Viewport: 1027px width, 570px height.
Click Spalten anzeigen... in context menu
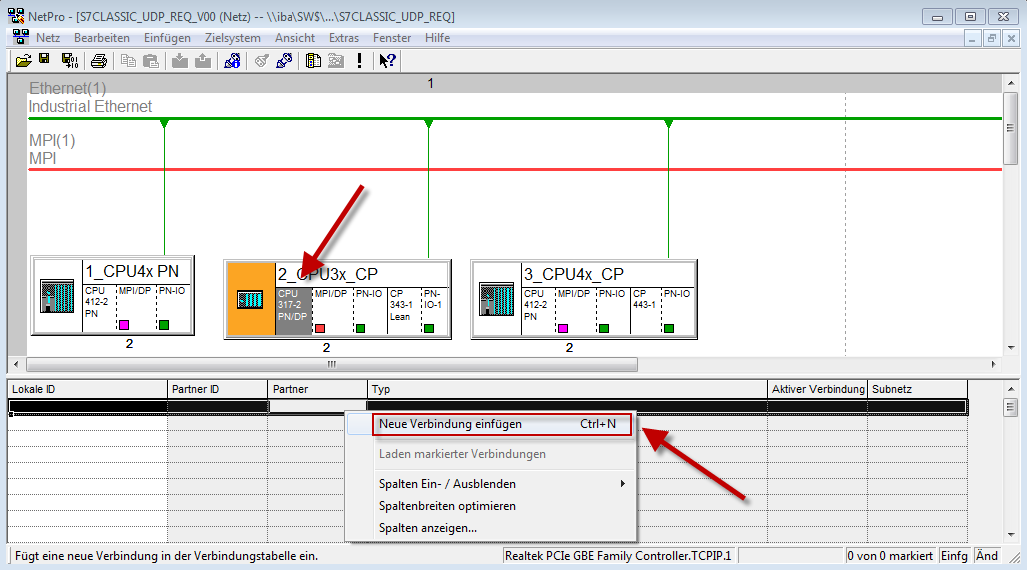(x=428, y=528)
